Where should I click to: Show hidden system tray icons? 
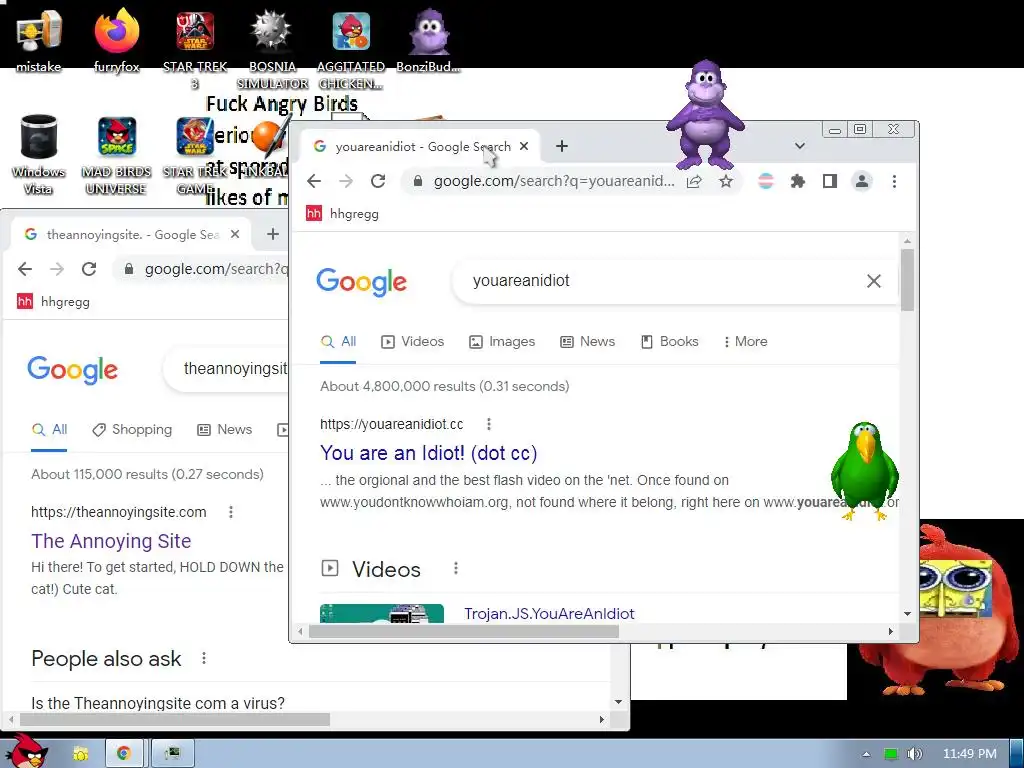pyautogui.click(x=866, y=754)
